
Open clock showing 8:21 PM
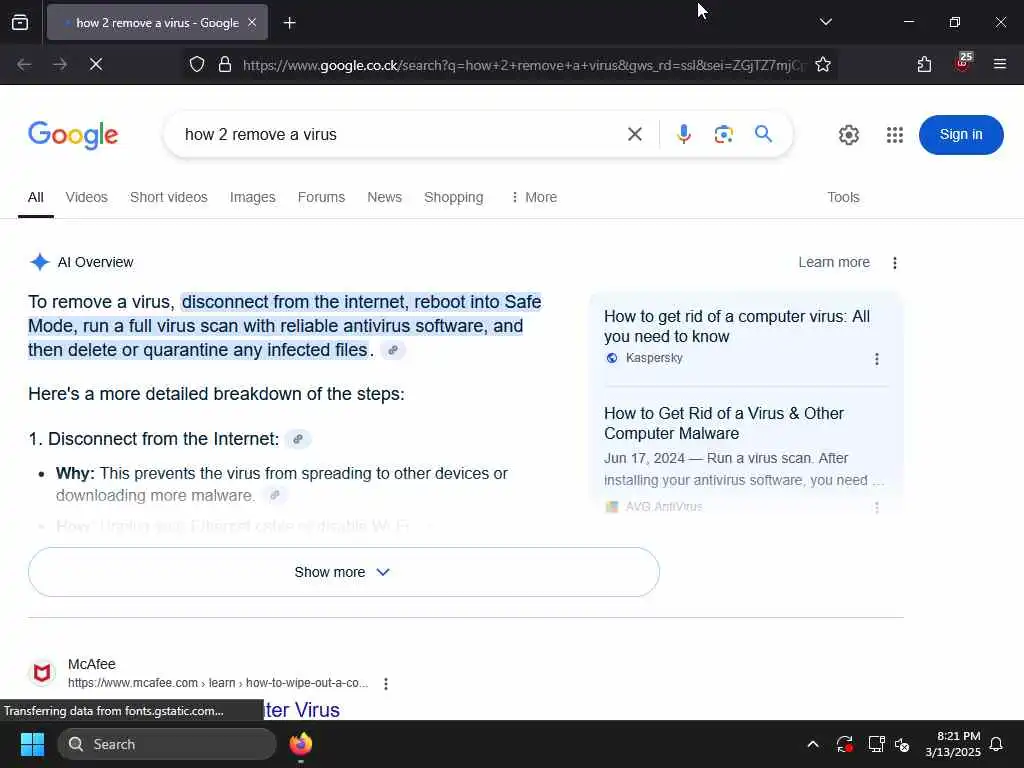click(953, 744)
